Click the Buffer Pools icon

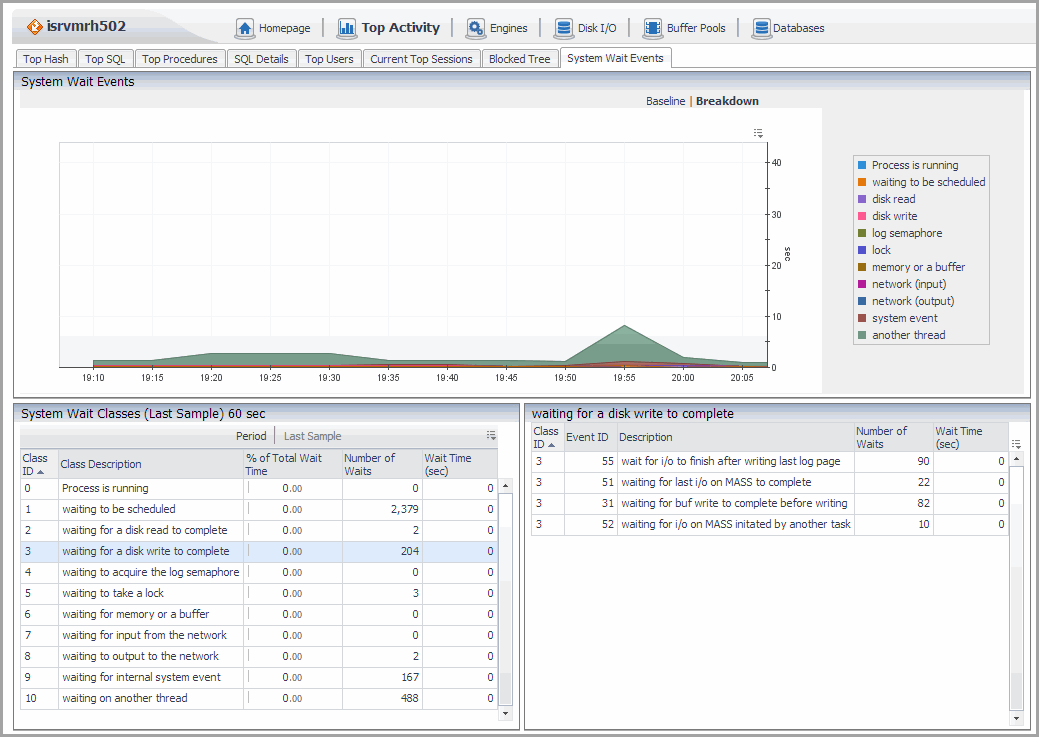tap(653, 28)
